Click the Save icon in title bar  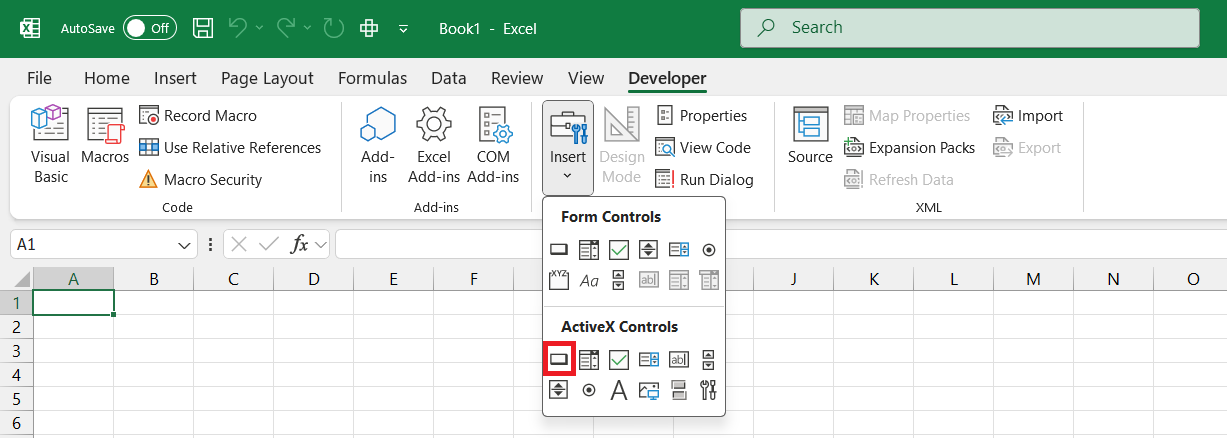pyautogui.click(x=203, y=28)
